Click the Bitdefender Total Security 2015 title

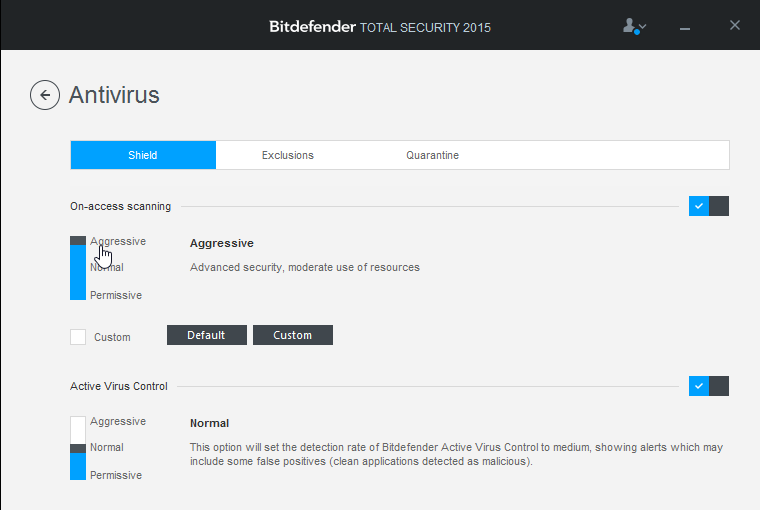click(x=380, y=27)
